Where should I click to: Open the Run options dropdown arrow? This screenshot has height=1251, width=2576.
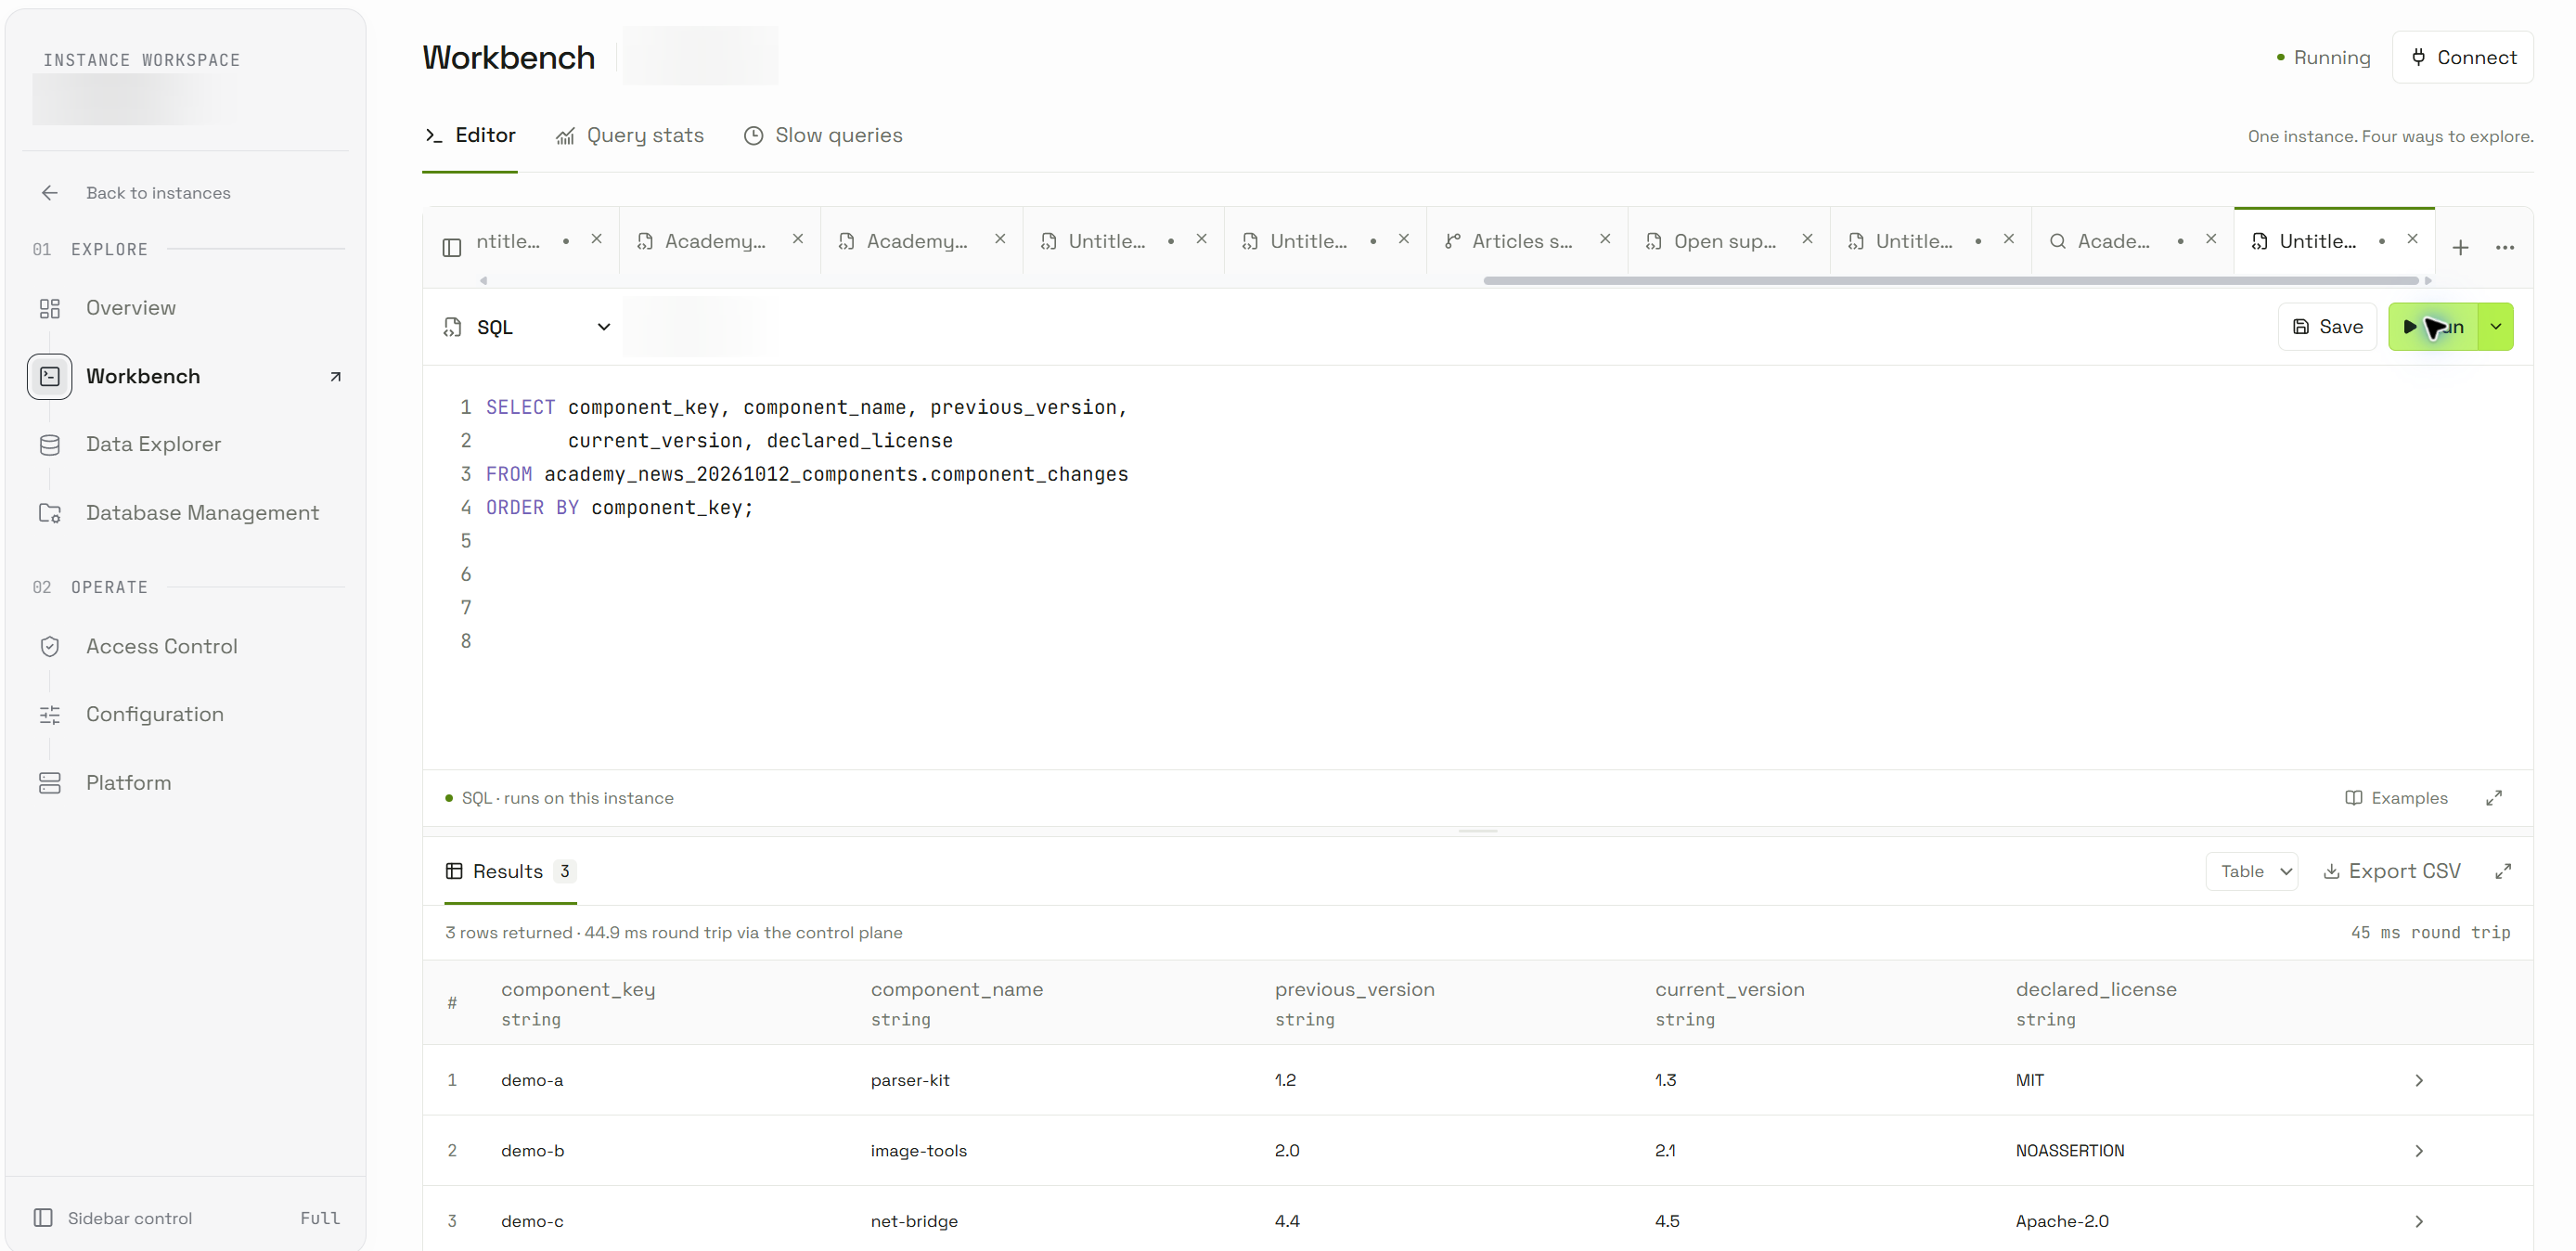(x=2496, y=327)
